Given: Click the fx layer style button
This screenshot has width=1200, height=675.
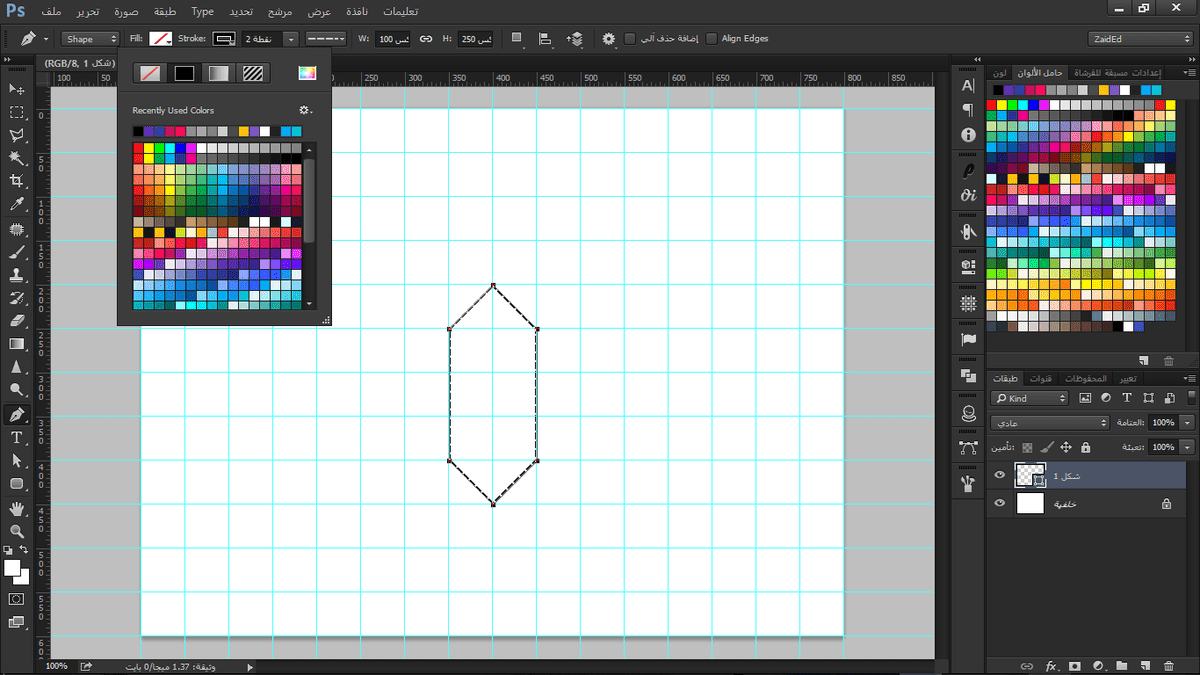Looking at the screenshot, I should pos(1051,665).
